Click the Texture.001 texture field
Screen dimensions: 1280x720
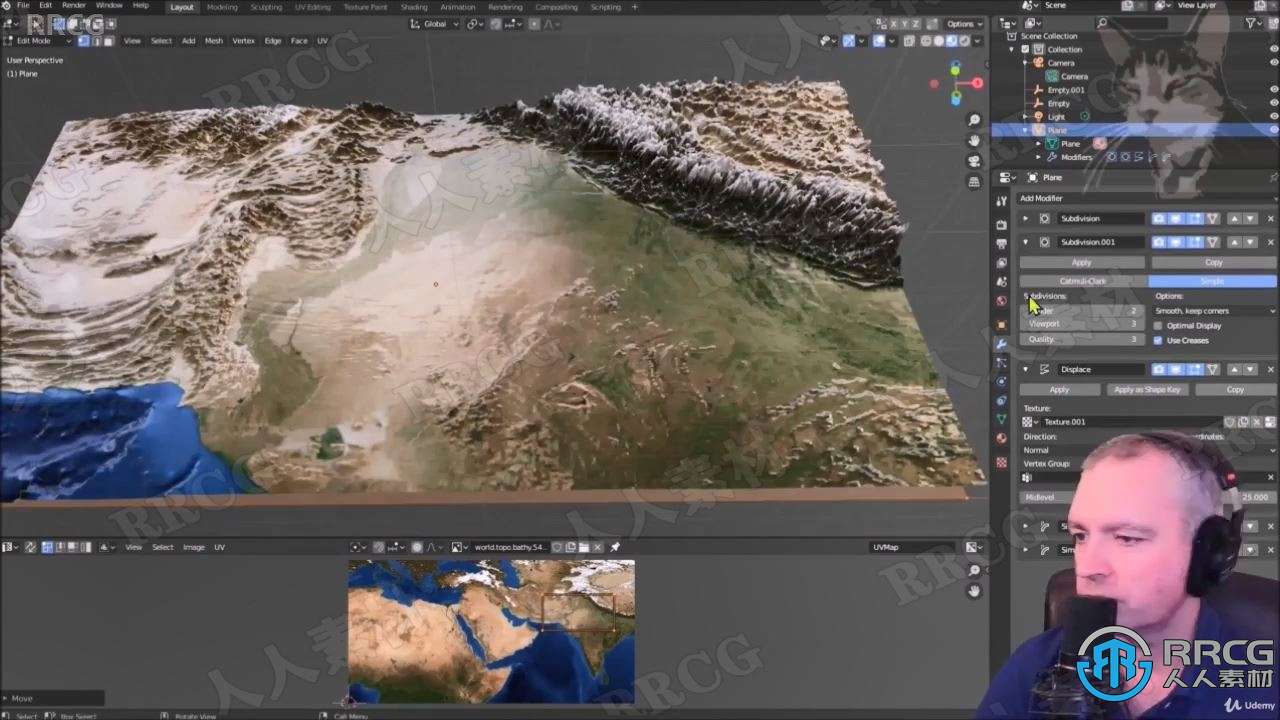click(x=1130, y=422)
